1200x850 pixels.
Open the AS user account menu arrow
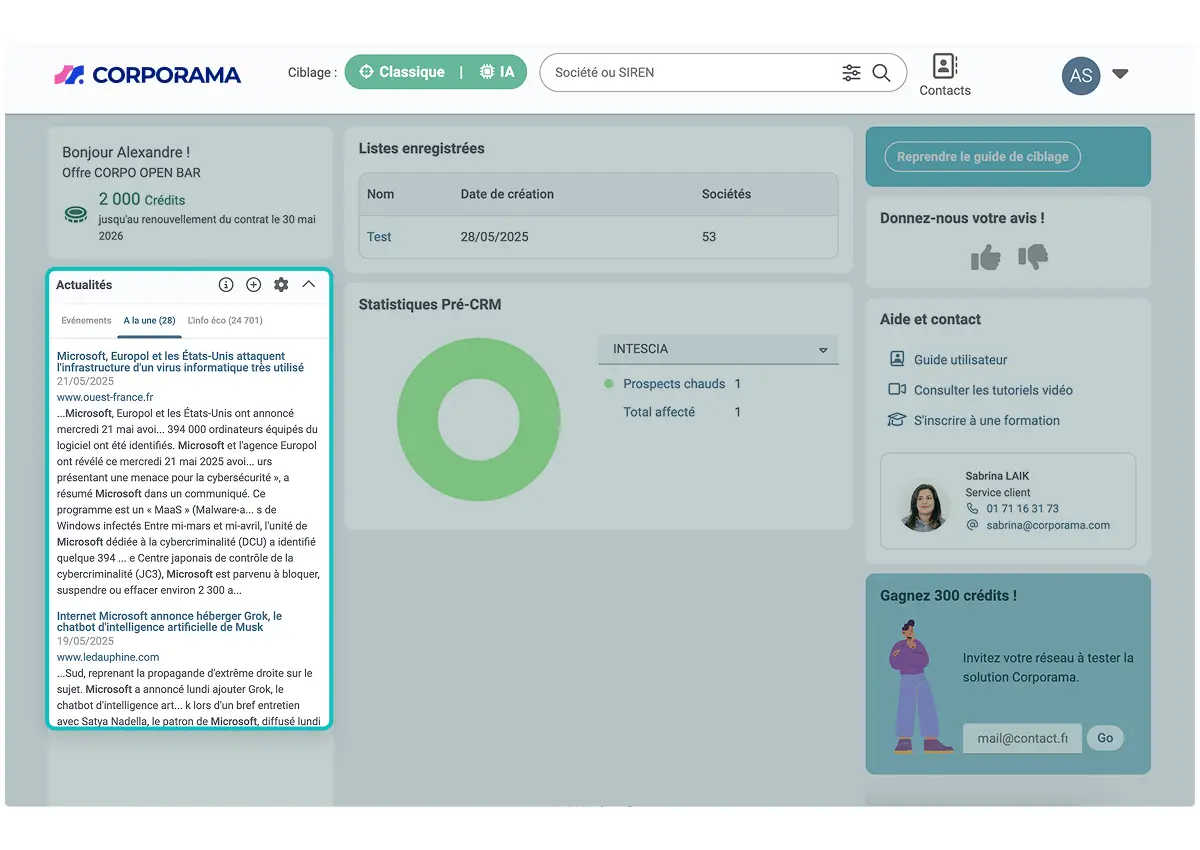(x=1120, y=74)
